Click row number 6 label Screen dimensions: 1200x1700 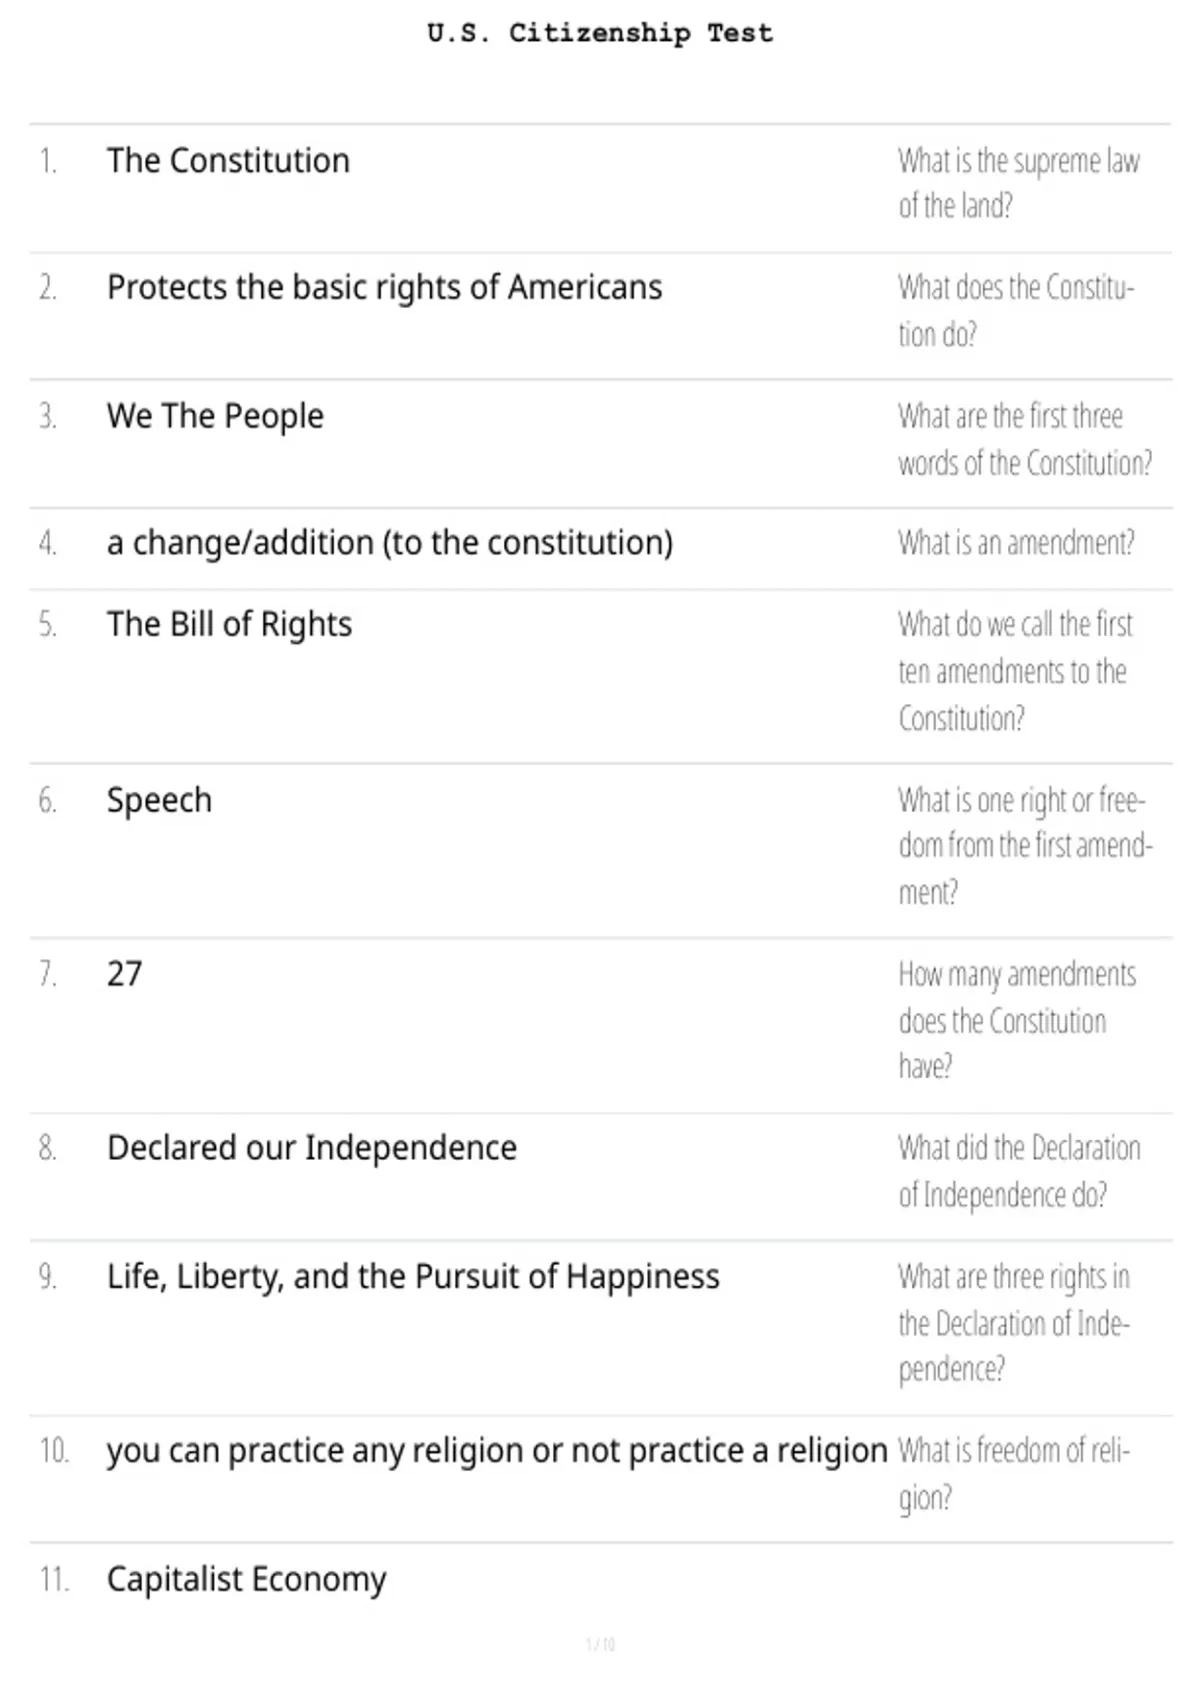47,801
